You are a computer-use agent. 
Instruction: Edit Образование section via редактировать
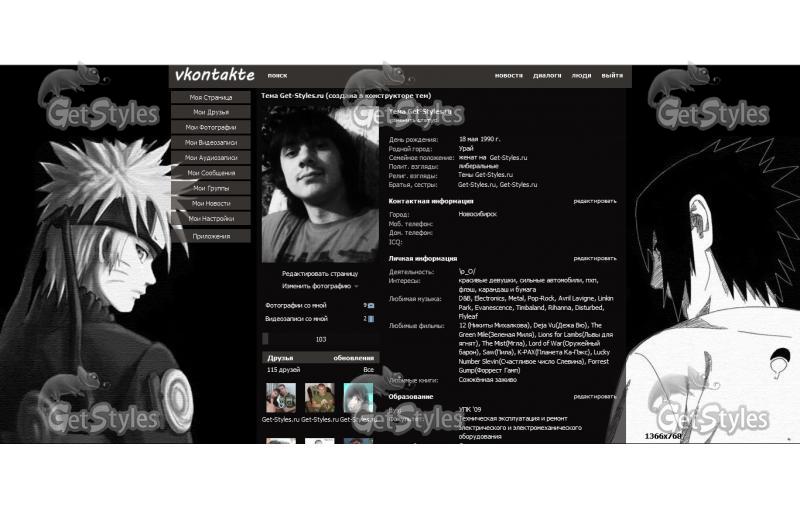click(x=594, y=396)
